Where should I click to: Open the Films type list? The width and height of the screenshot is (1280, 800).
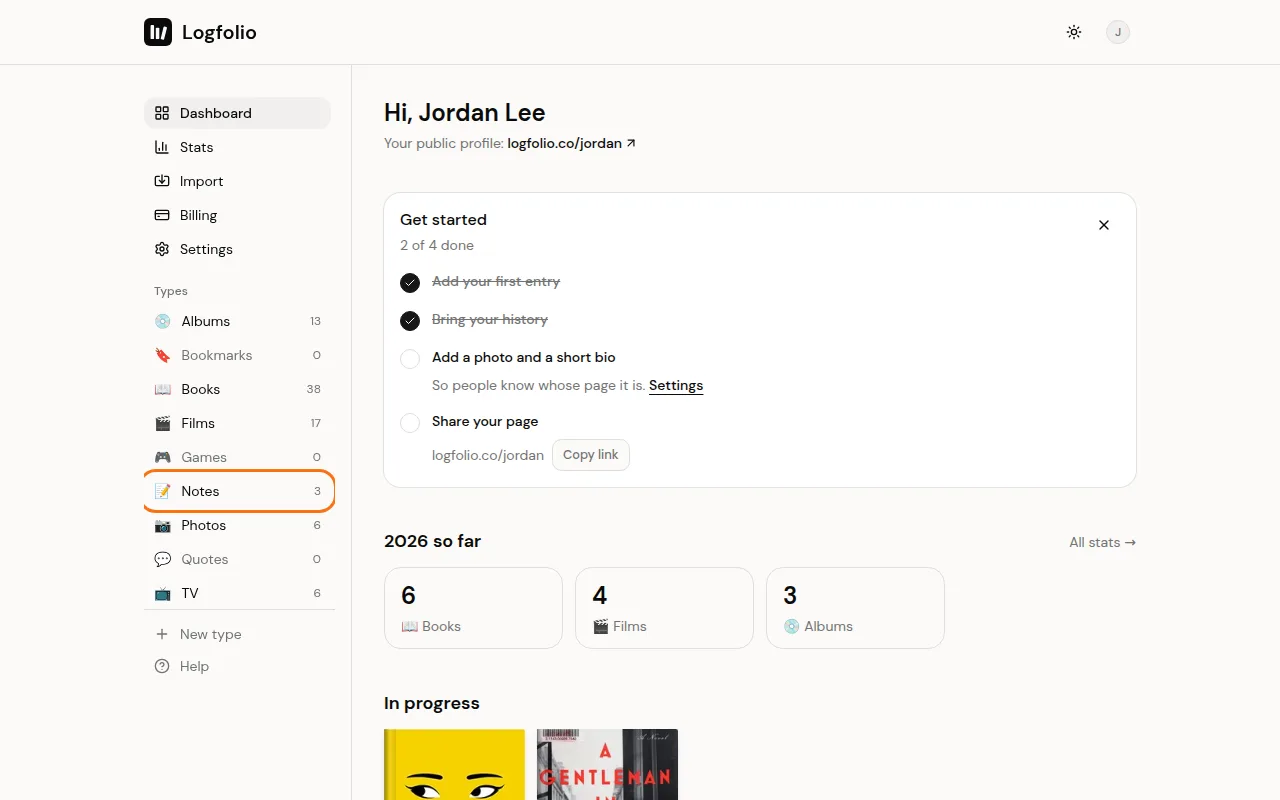pos(237,423)
